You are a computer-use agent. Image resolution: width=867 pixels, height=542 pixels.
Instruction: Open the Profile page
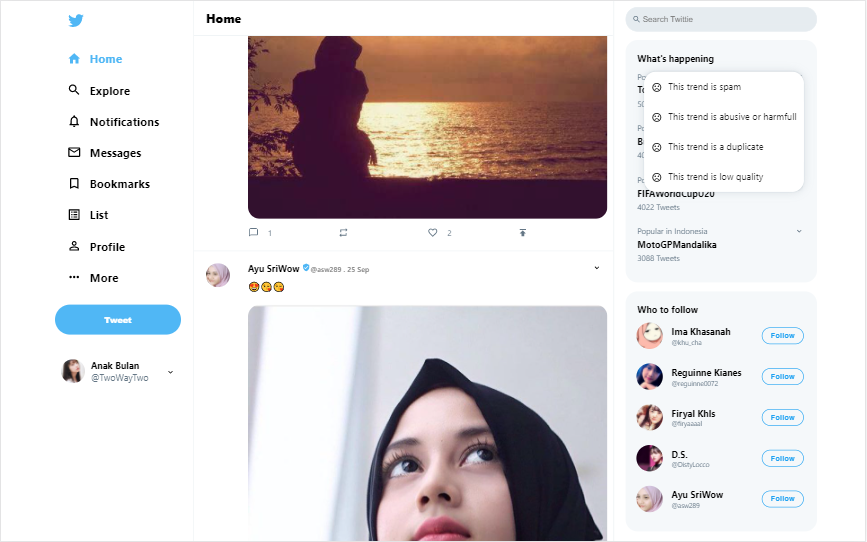pyautogui.click(x=107, y=247)
